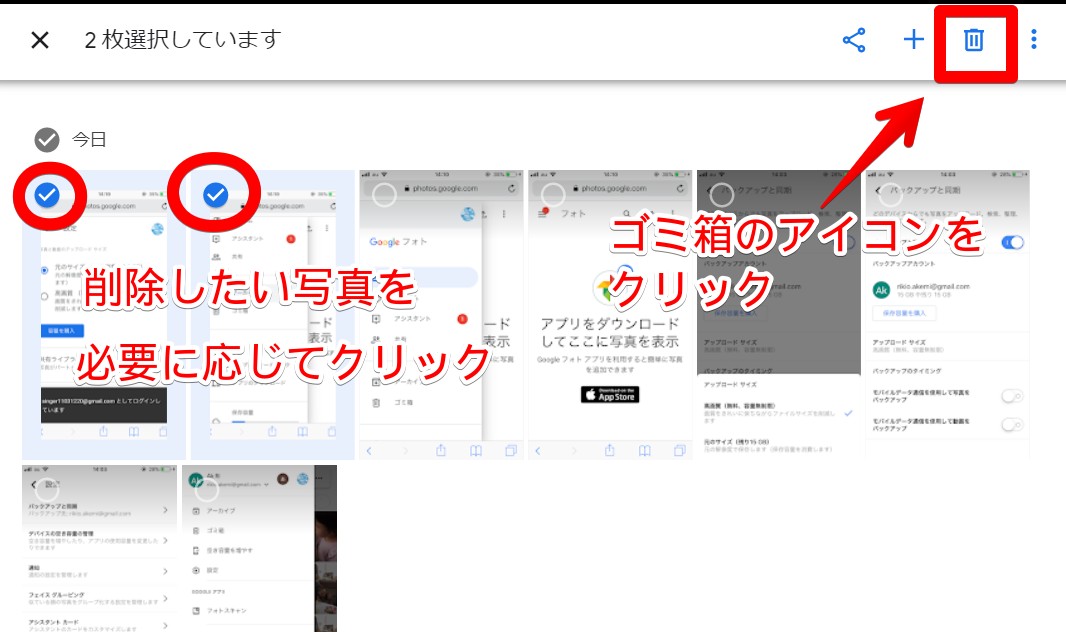Image resolution: width=1066 pixels, height=632 pixels.
Task: Check circle on bottom-row archive menu screenshot
Action: click(x=206, y=489)
